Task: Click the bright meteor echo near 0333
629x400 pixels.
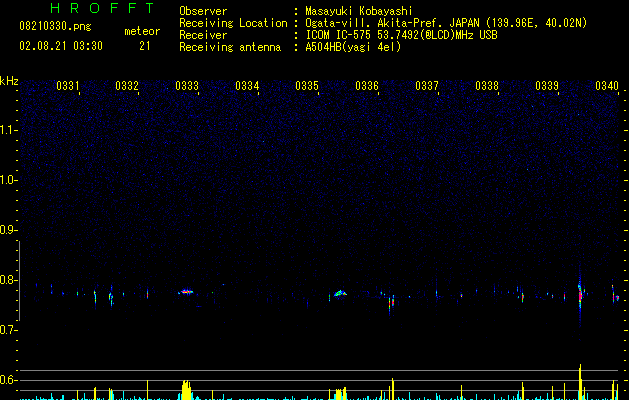Action: click(x=186, y=292)
